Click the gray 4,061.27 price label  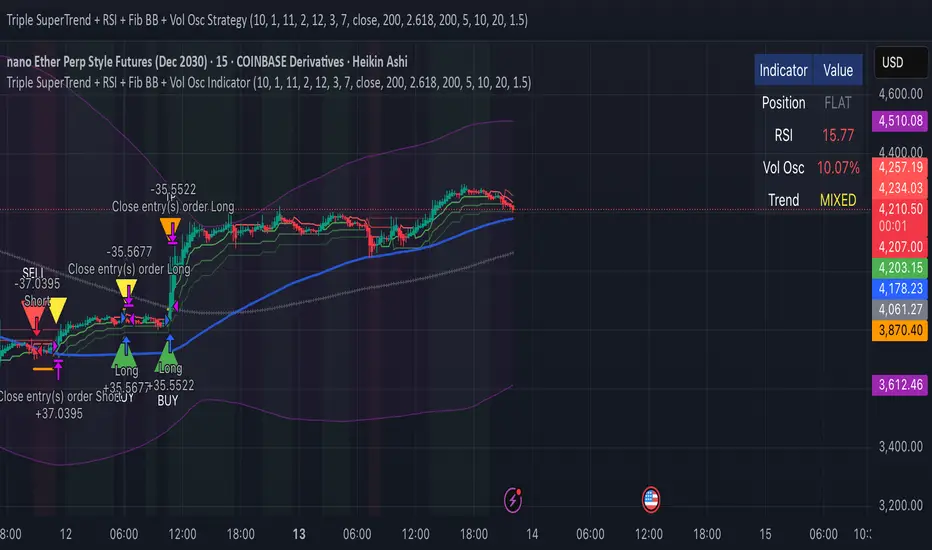(x=900, y=309)
